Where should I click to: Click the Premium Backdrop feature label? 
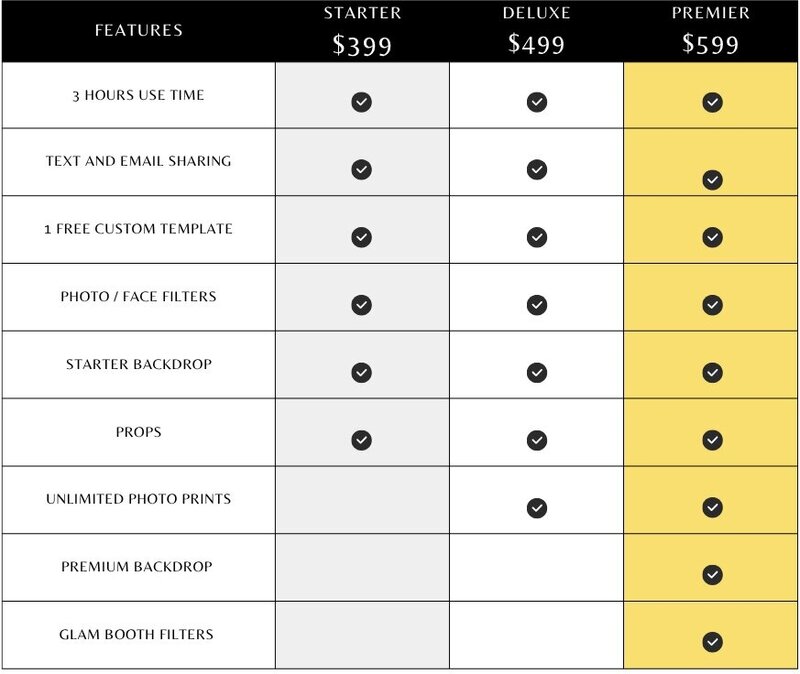(x=137, y=566)
